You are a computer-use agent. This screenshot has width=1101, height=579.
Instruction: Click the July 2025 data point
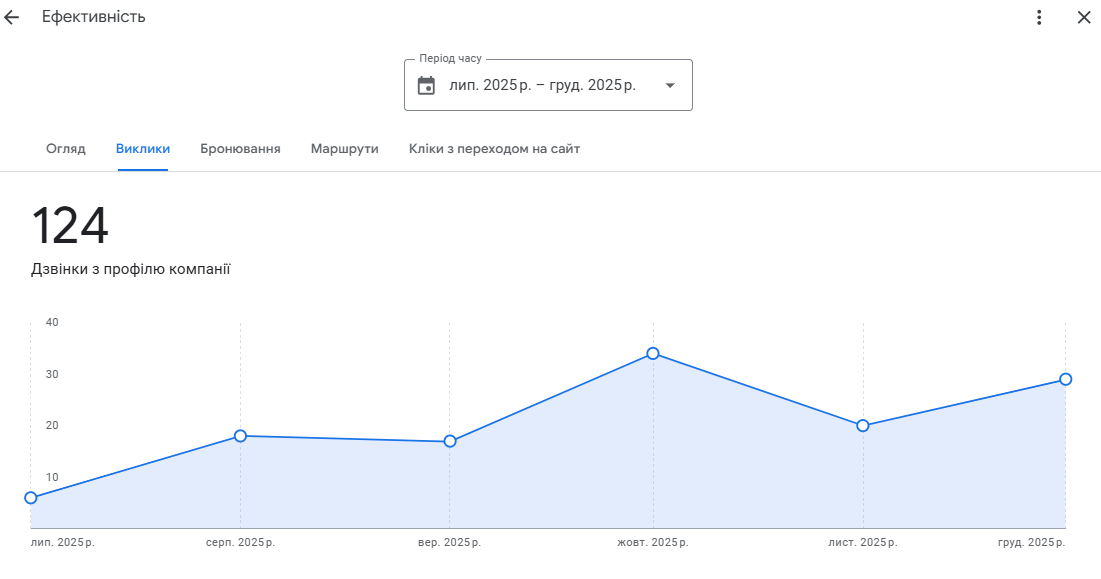[x=31, y=498]
